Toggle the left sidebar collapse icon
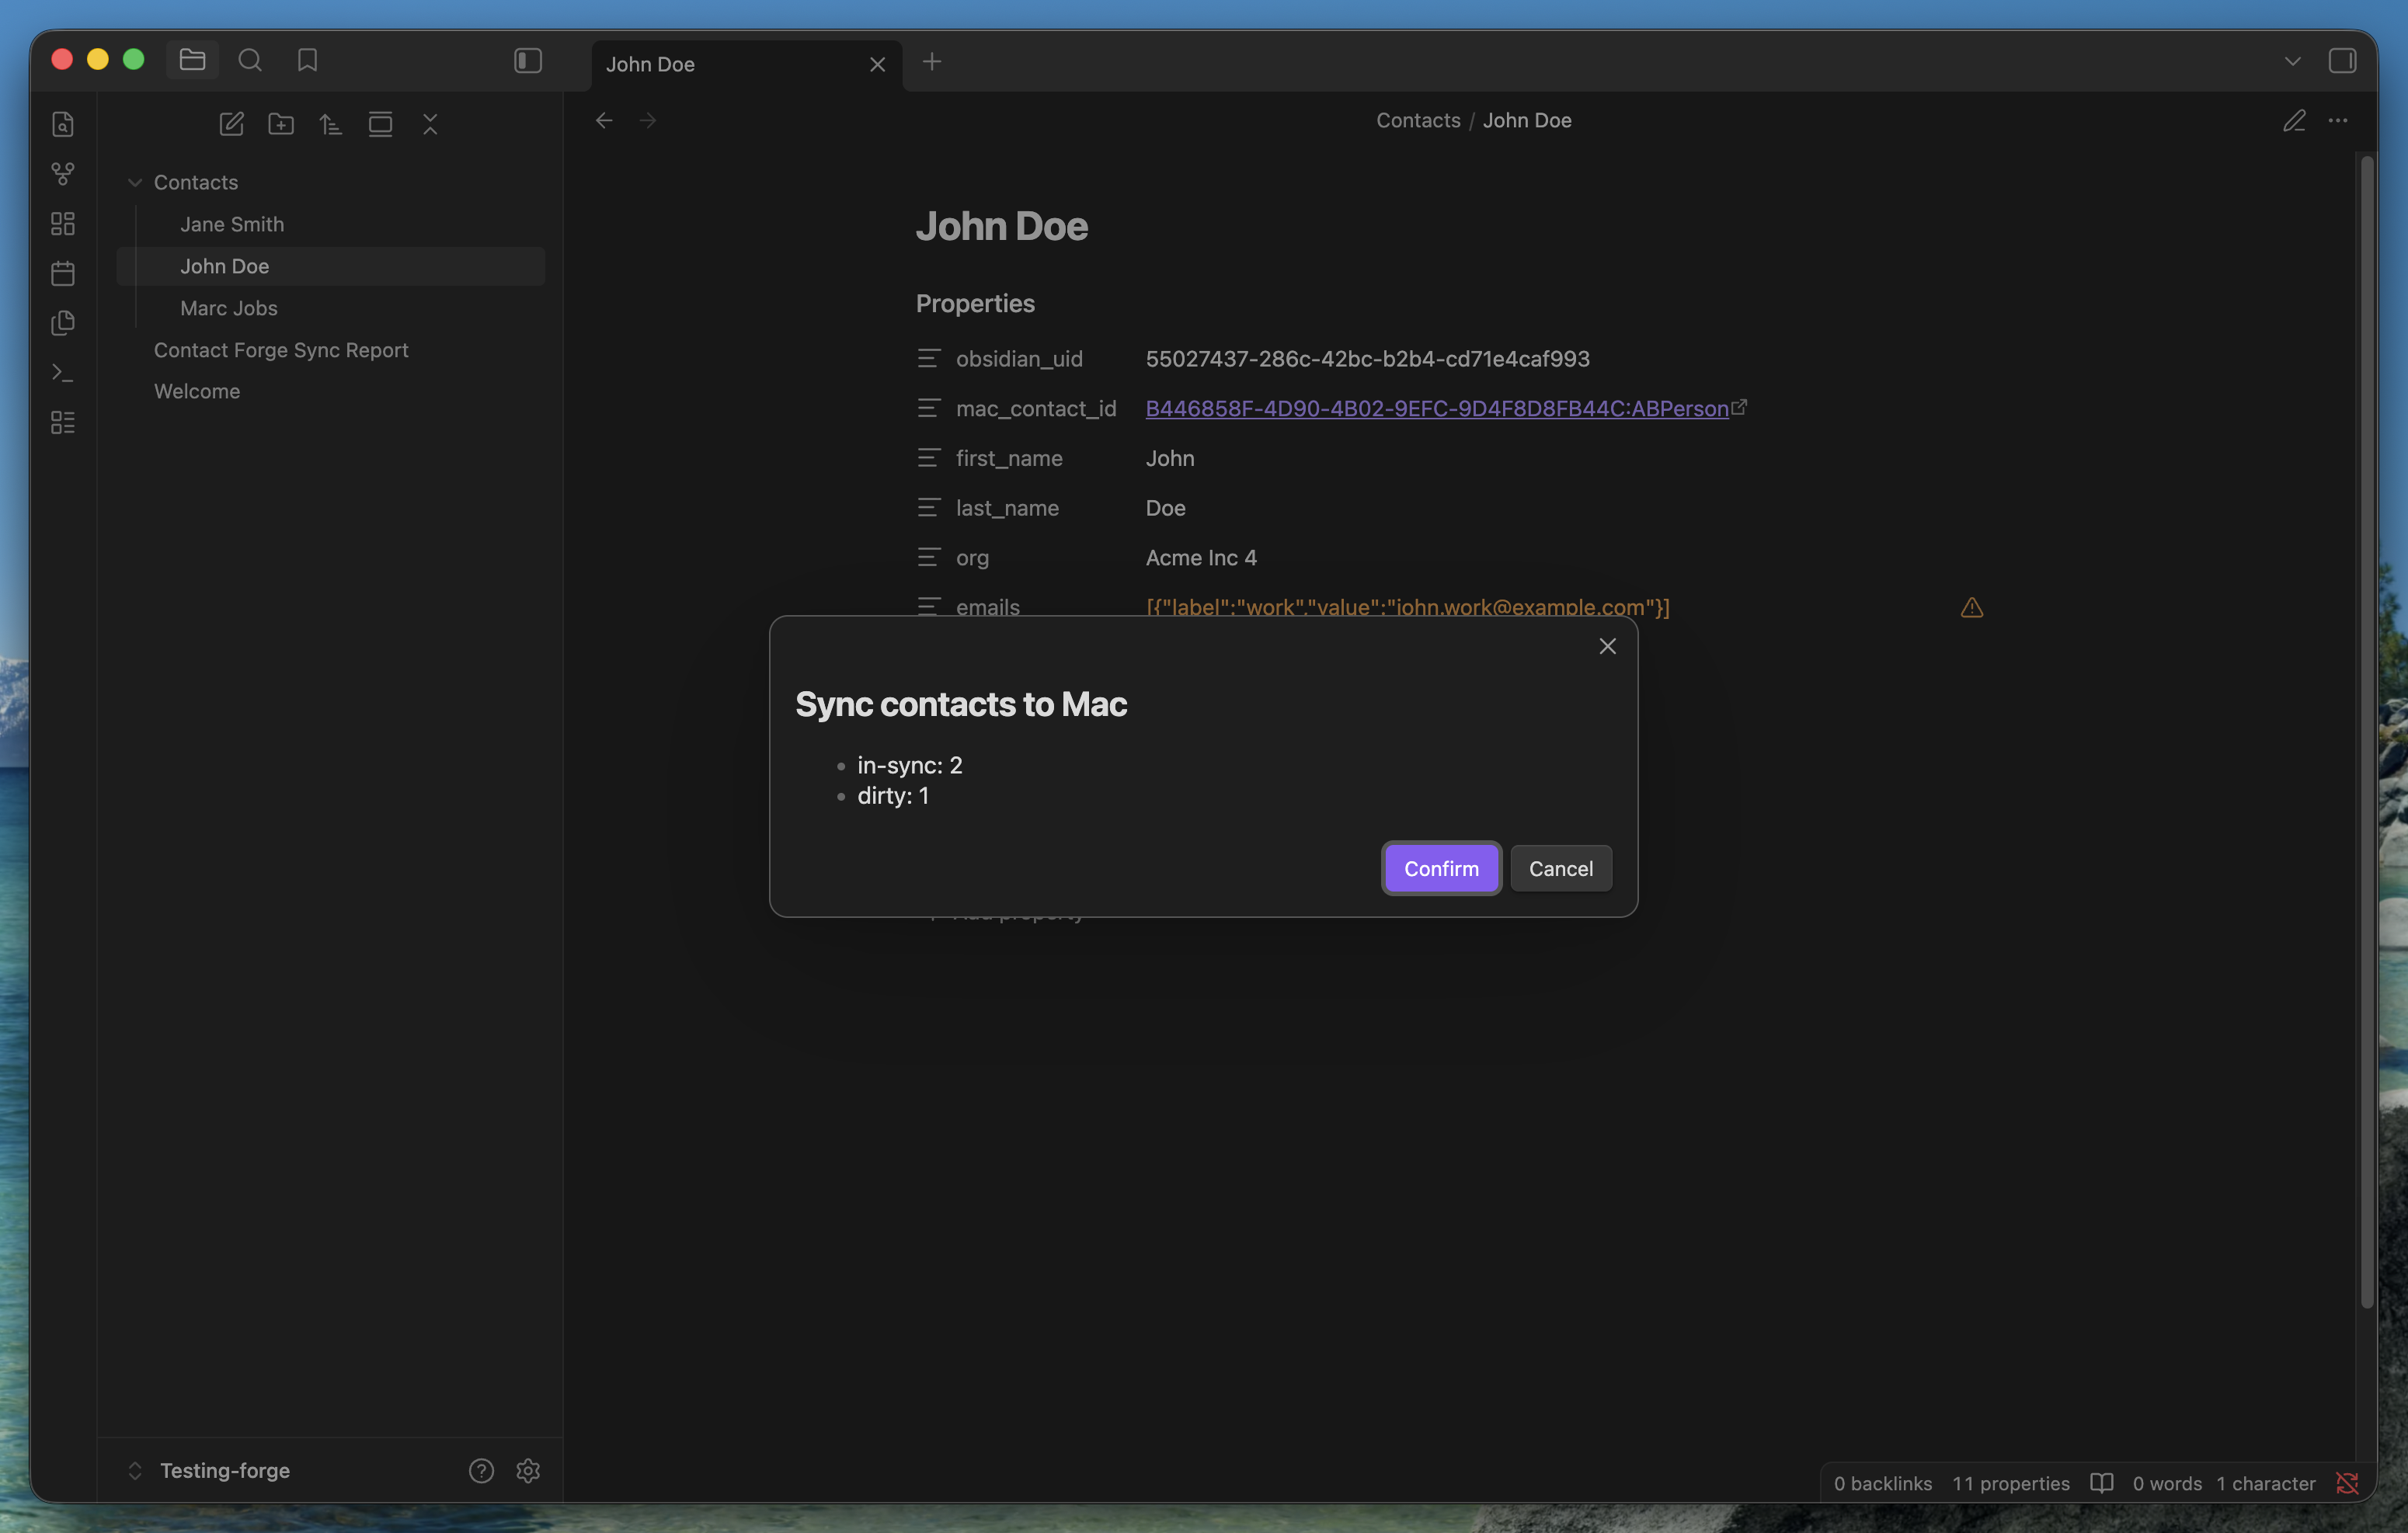This screenshot has width=2408, height=1533. pyautogui.click(x=528, y=61)
